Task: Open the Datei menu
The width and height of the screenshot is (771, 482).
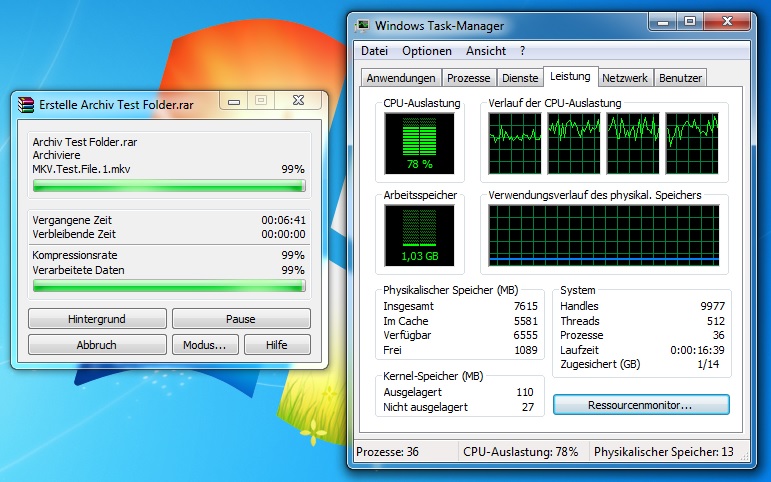Action: [x=374, y=51]
